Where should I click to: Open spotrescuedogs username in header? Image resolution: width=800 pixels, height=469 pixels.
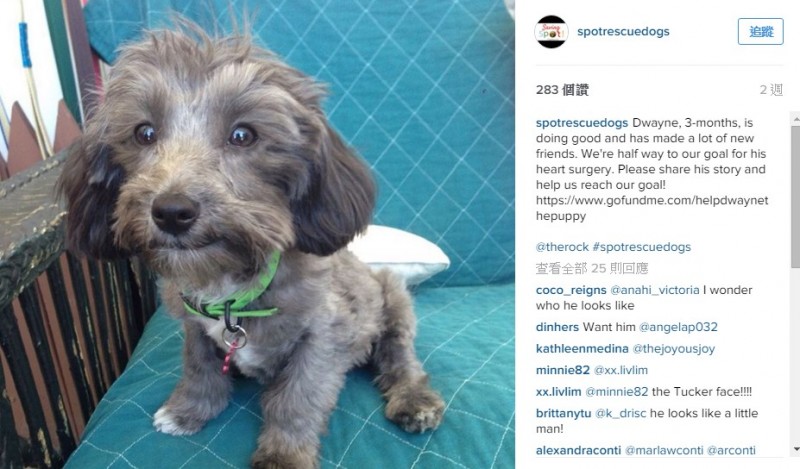pyautogui.click(x=623, y=32)
